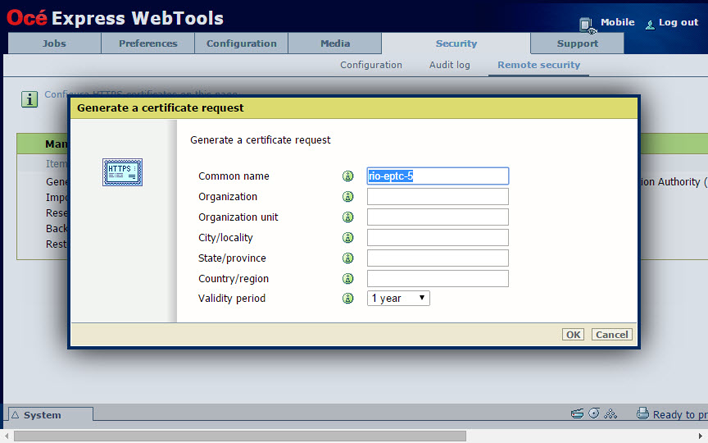708x443 pixels.
Task: Click the Mobile device icon in header
Action: [x=587, y=25]
